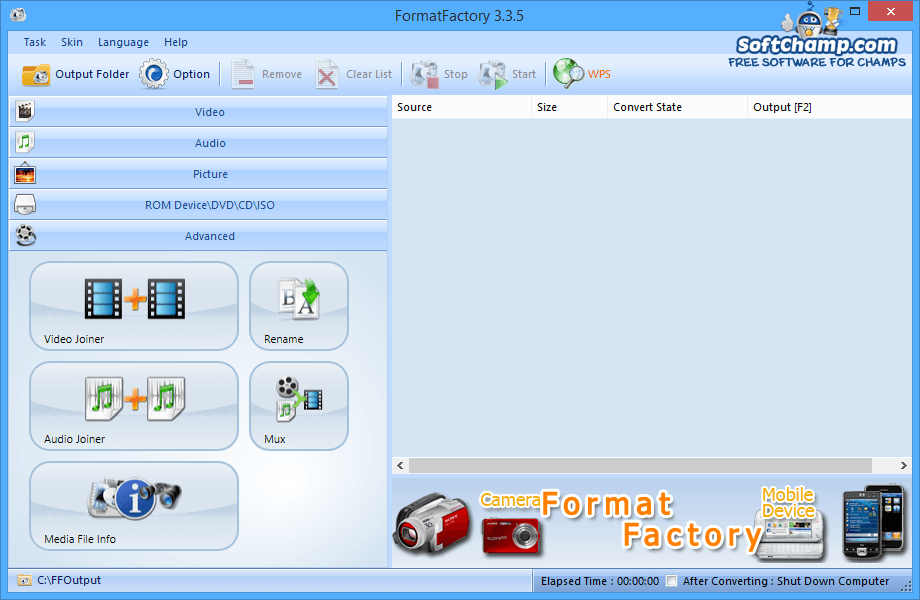
Task: Click the Output [F2] column header
Action: 830,107
